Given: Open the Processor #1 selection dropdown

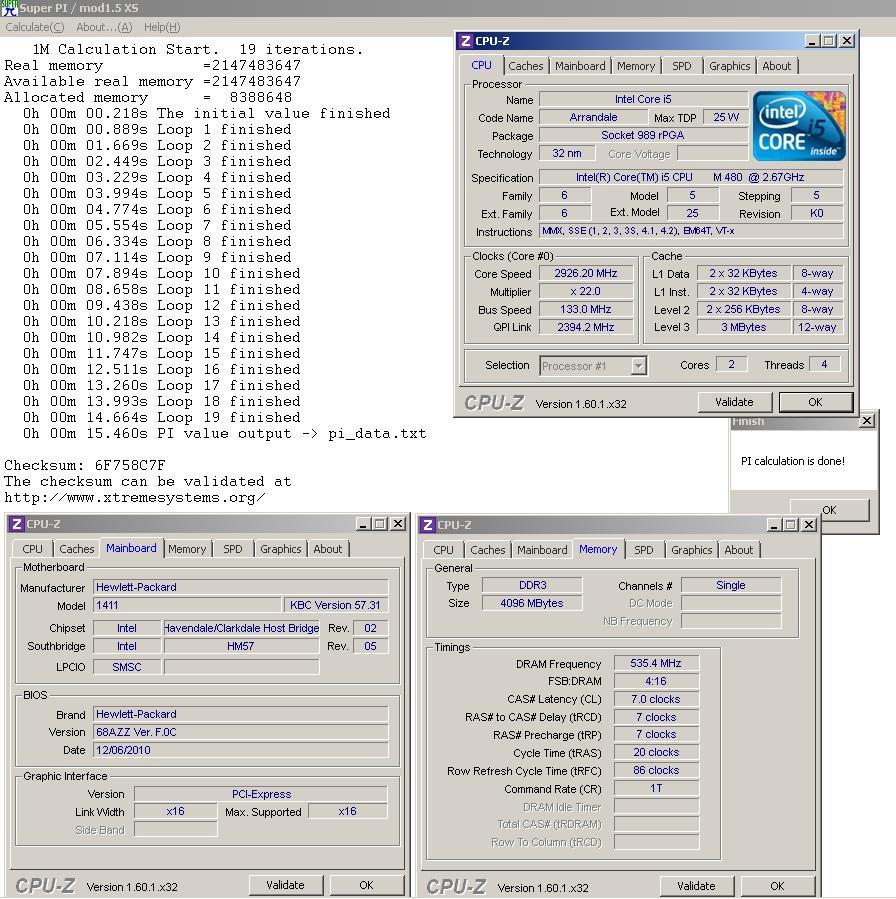Looking at the screenshot, I should (x=639, y=365).
